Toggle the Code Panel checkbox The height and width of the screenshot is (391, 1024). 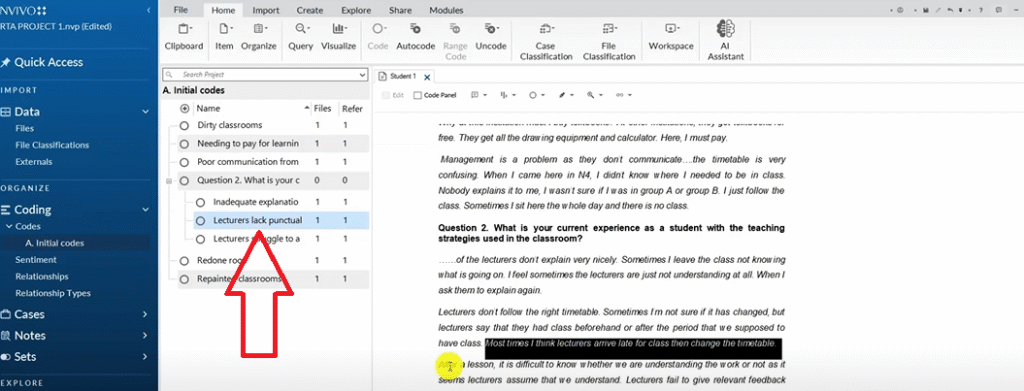click(417, 95)
